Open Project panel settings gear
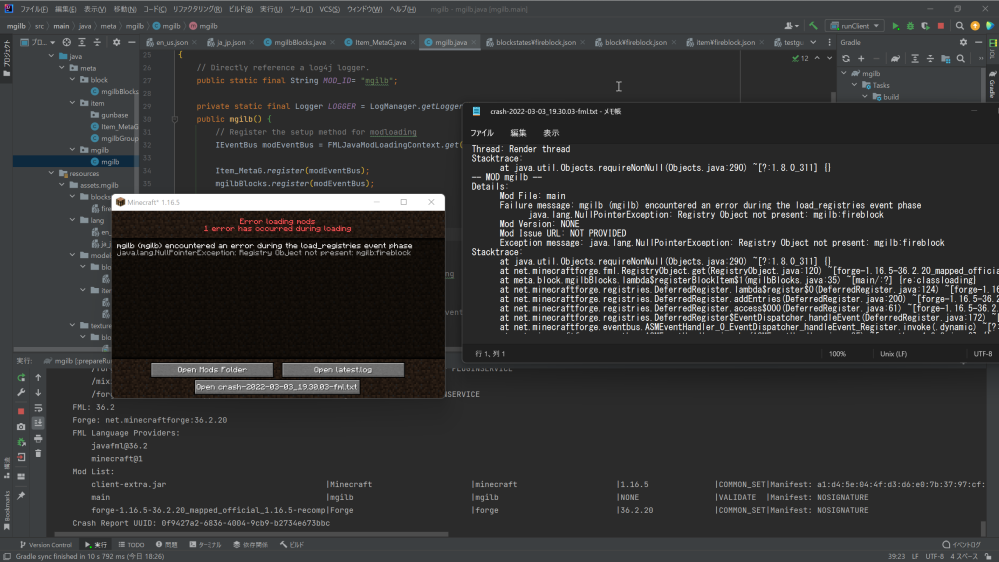Viewport: 999px width, 562px height. (x=116, y=42)
